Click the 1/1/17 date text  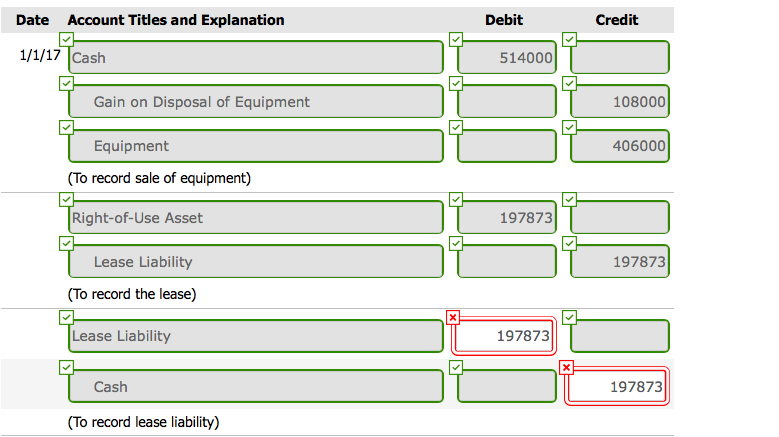[x=40, y=55]
